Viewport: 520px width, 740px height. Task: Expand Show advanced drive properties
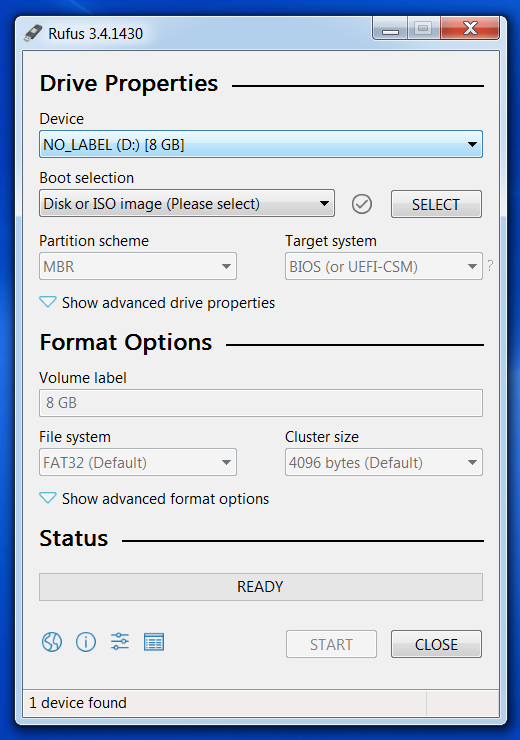[157, 303]
